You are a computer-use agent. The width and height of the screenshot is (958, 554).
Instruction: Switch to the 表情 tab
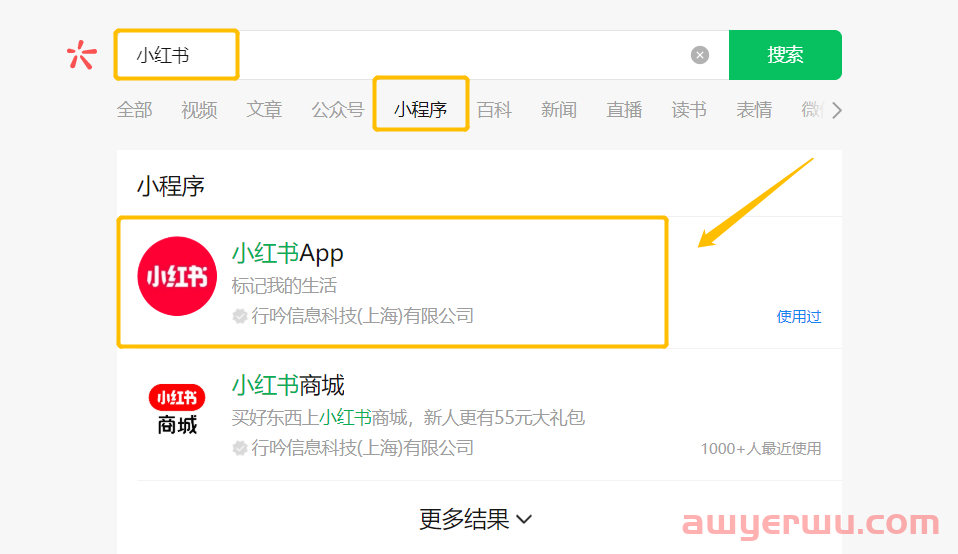point(754,110)
